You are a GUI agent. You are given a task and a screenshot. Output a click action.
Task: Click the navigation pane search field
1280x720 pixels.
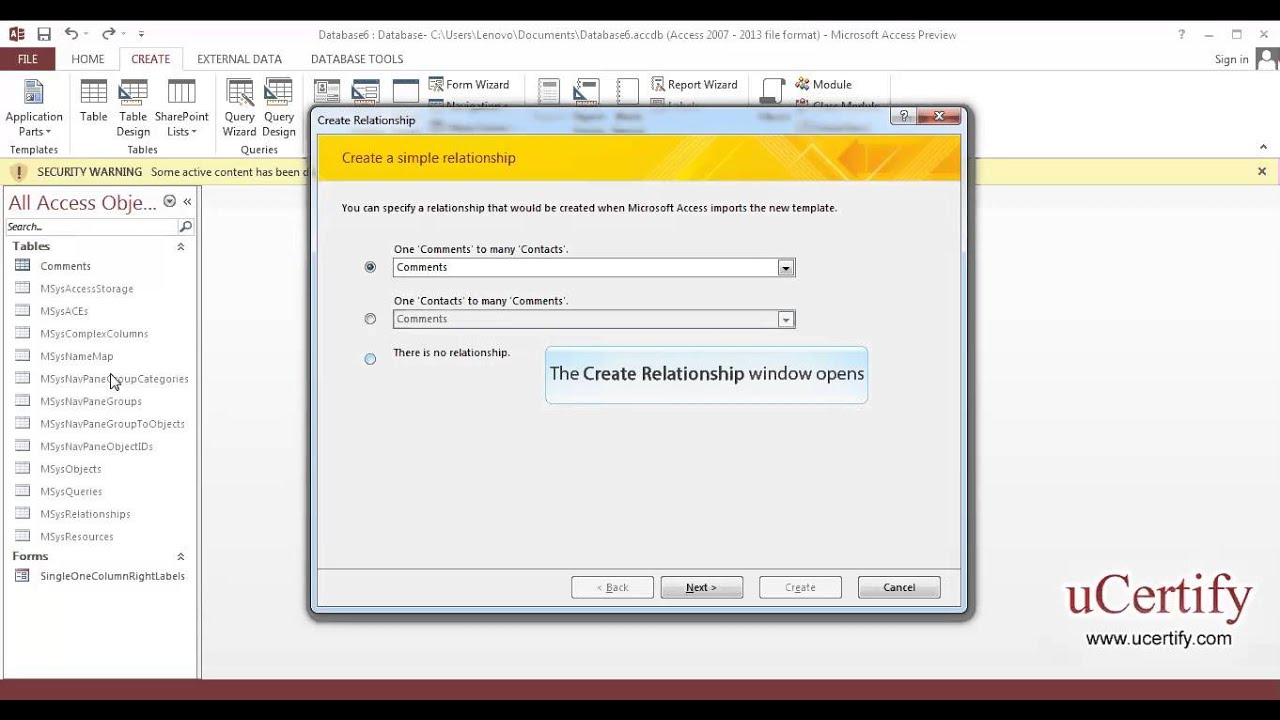coord(91,227)
